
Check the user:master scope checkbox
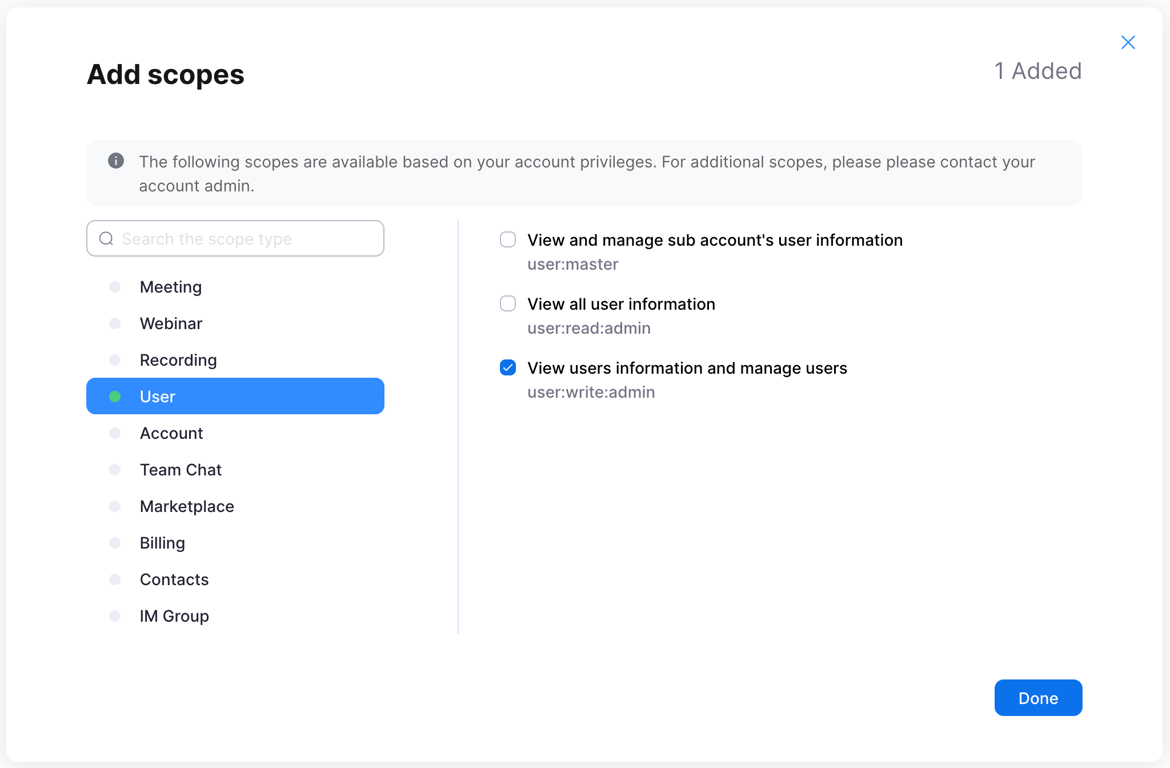[508, 240]
